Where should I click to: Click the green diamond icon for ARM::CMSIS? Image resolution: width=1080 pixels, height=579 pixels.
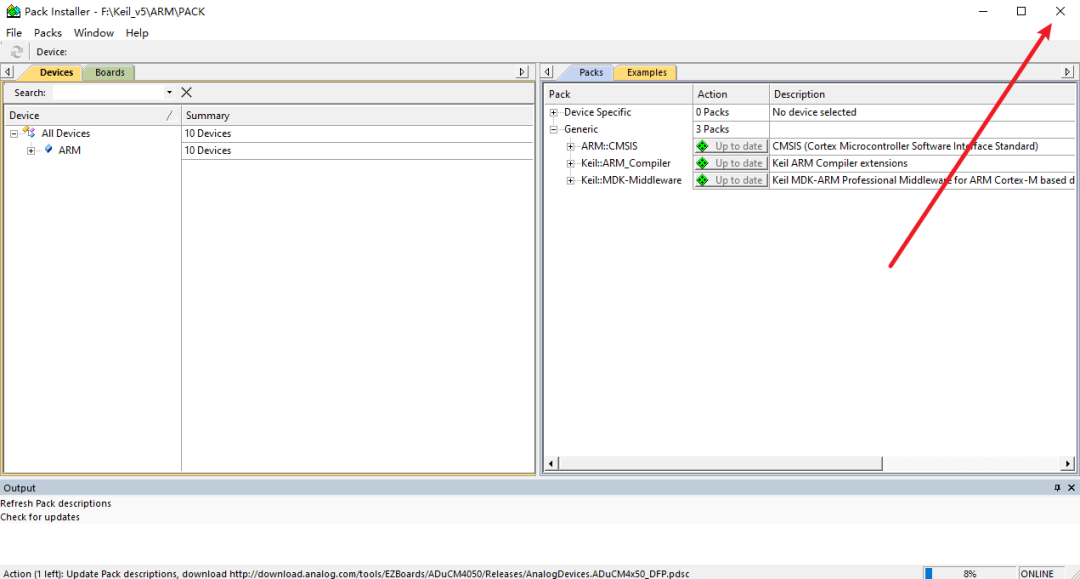tap(702, 146)
